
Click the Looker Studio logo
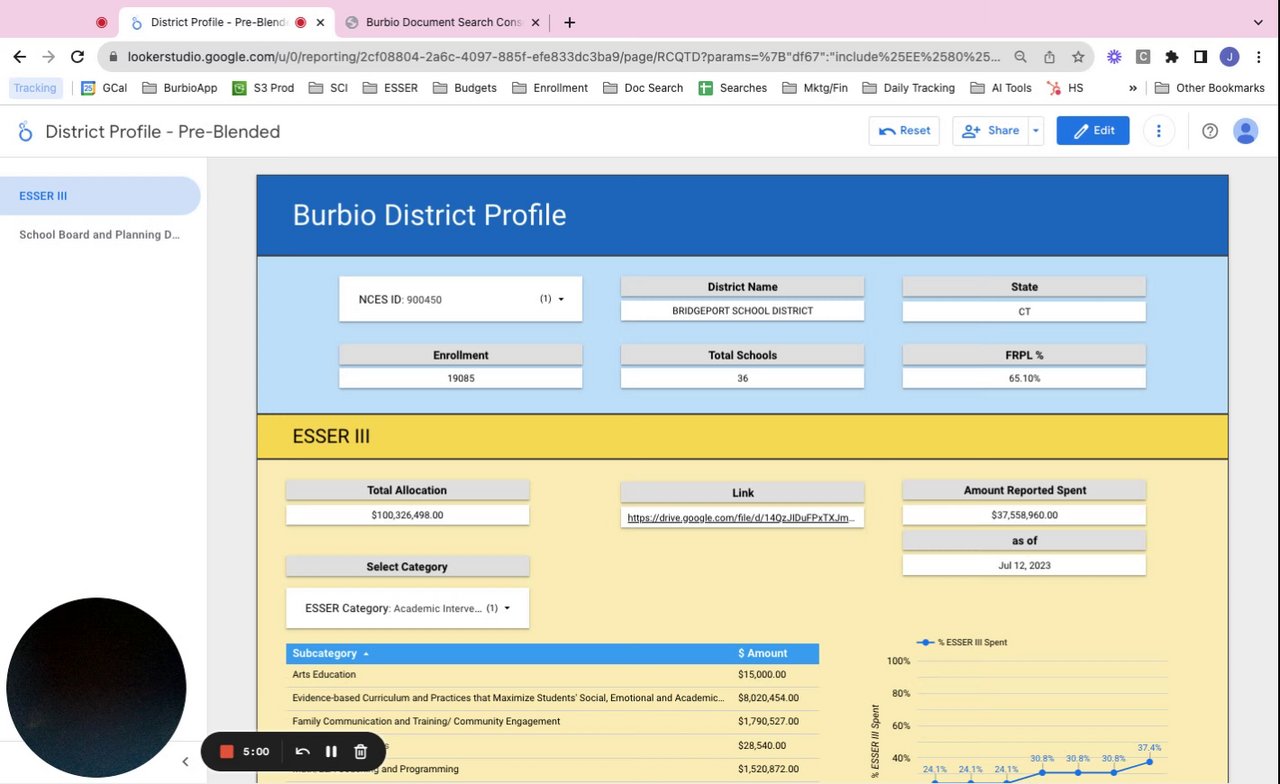point(25,131)
